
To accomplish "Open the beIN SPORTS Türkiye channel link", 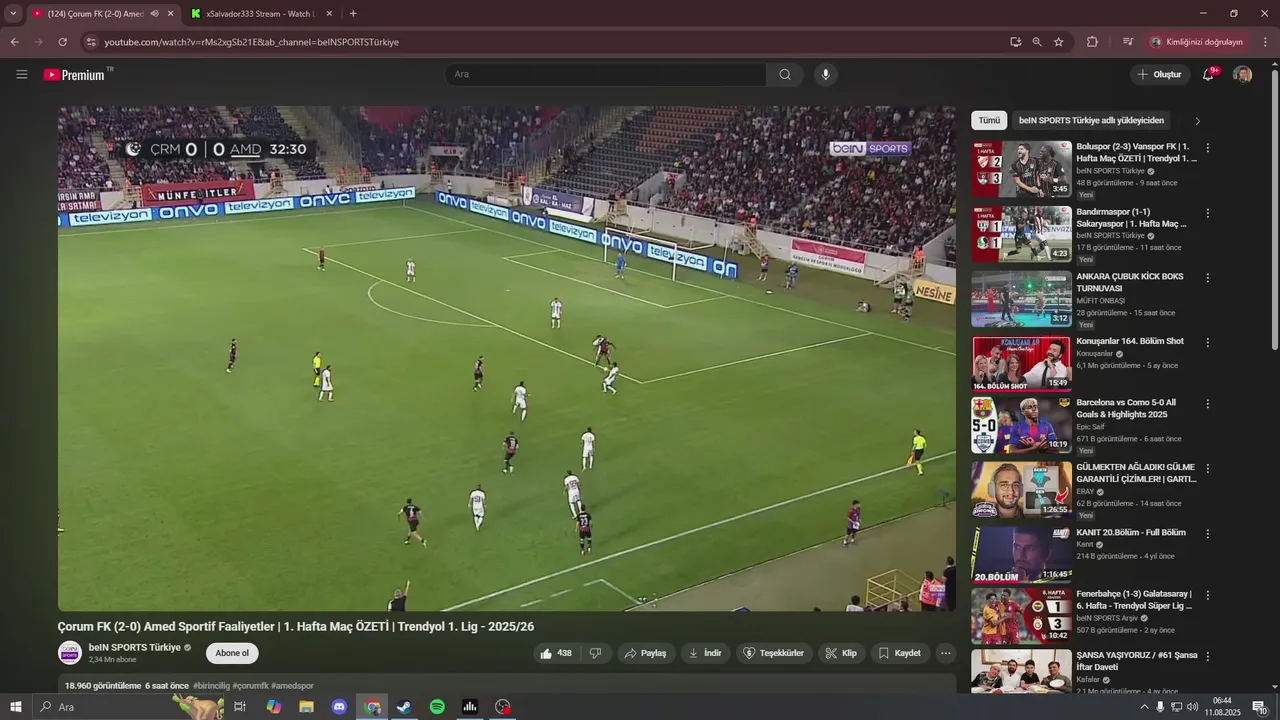I will (135, 647).
